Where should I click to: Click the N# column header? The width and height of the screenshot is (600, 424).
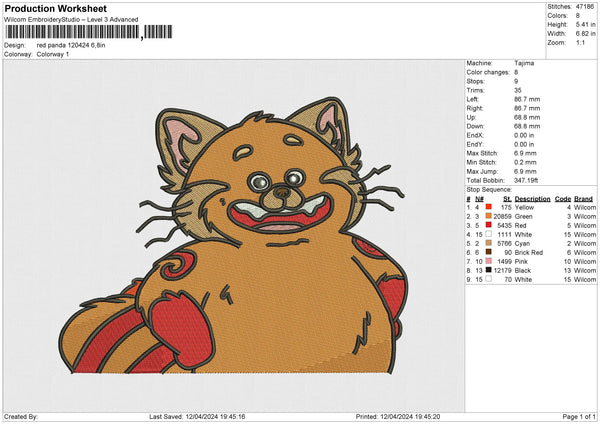tap(479, 199)
